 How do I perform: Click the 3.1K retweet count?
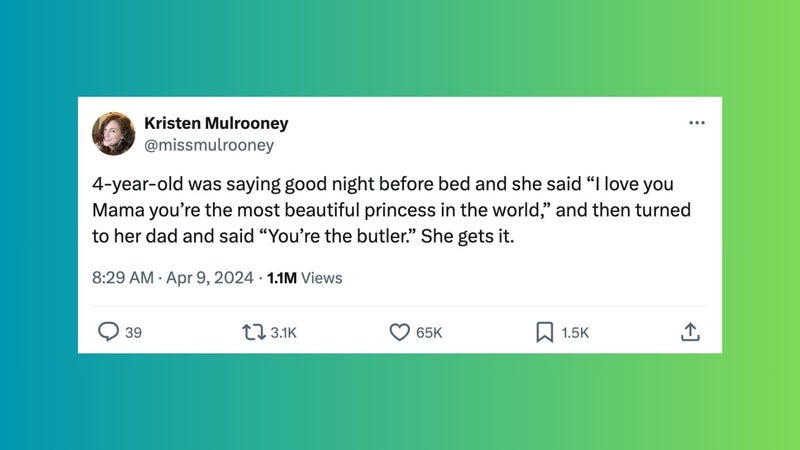(283, 333)
